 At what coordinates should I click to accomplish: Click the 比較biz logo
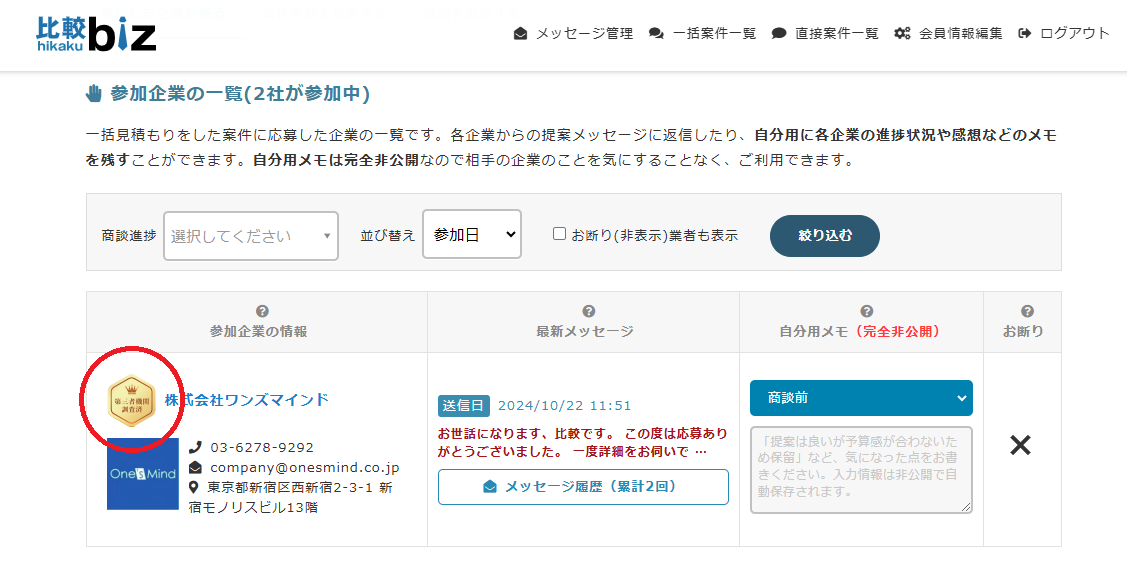[x=96, y=33]
